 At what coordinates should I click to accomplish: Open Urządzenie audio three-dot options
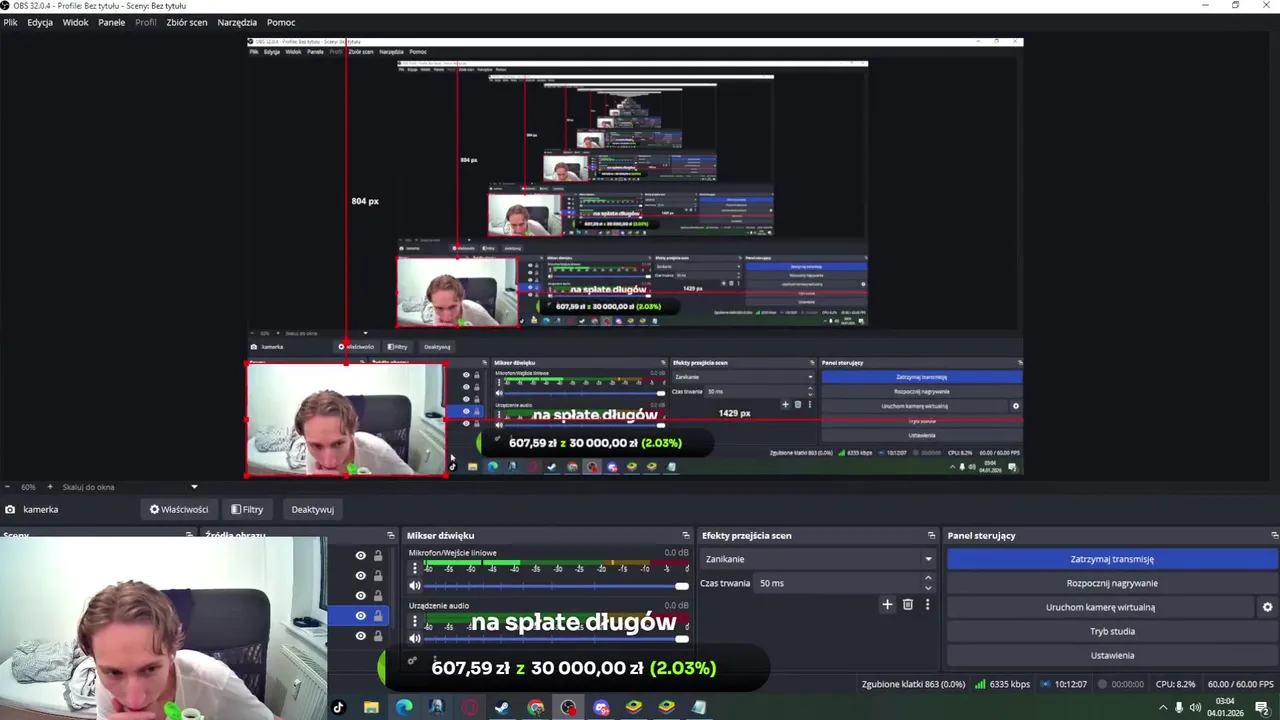click(x=415, y=621)
